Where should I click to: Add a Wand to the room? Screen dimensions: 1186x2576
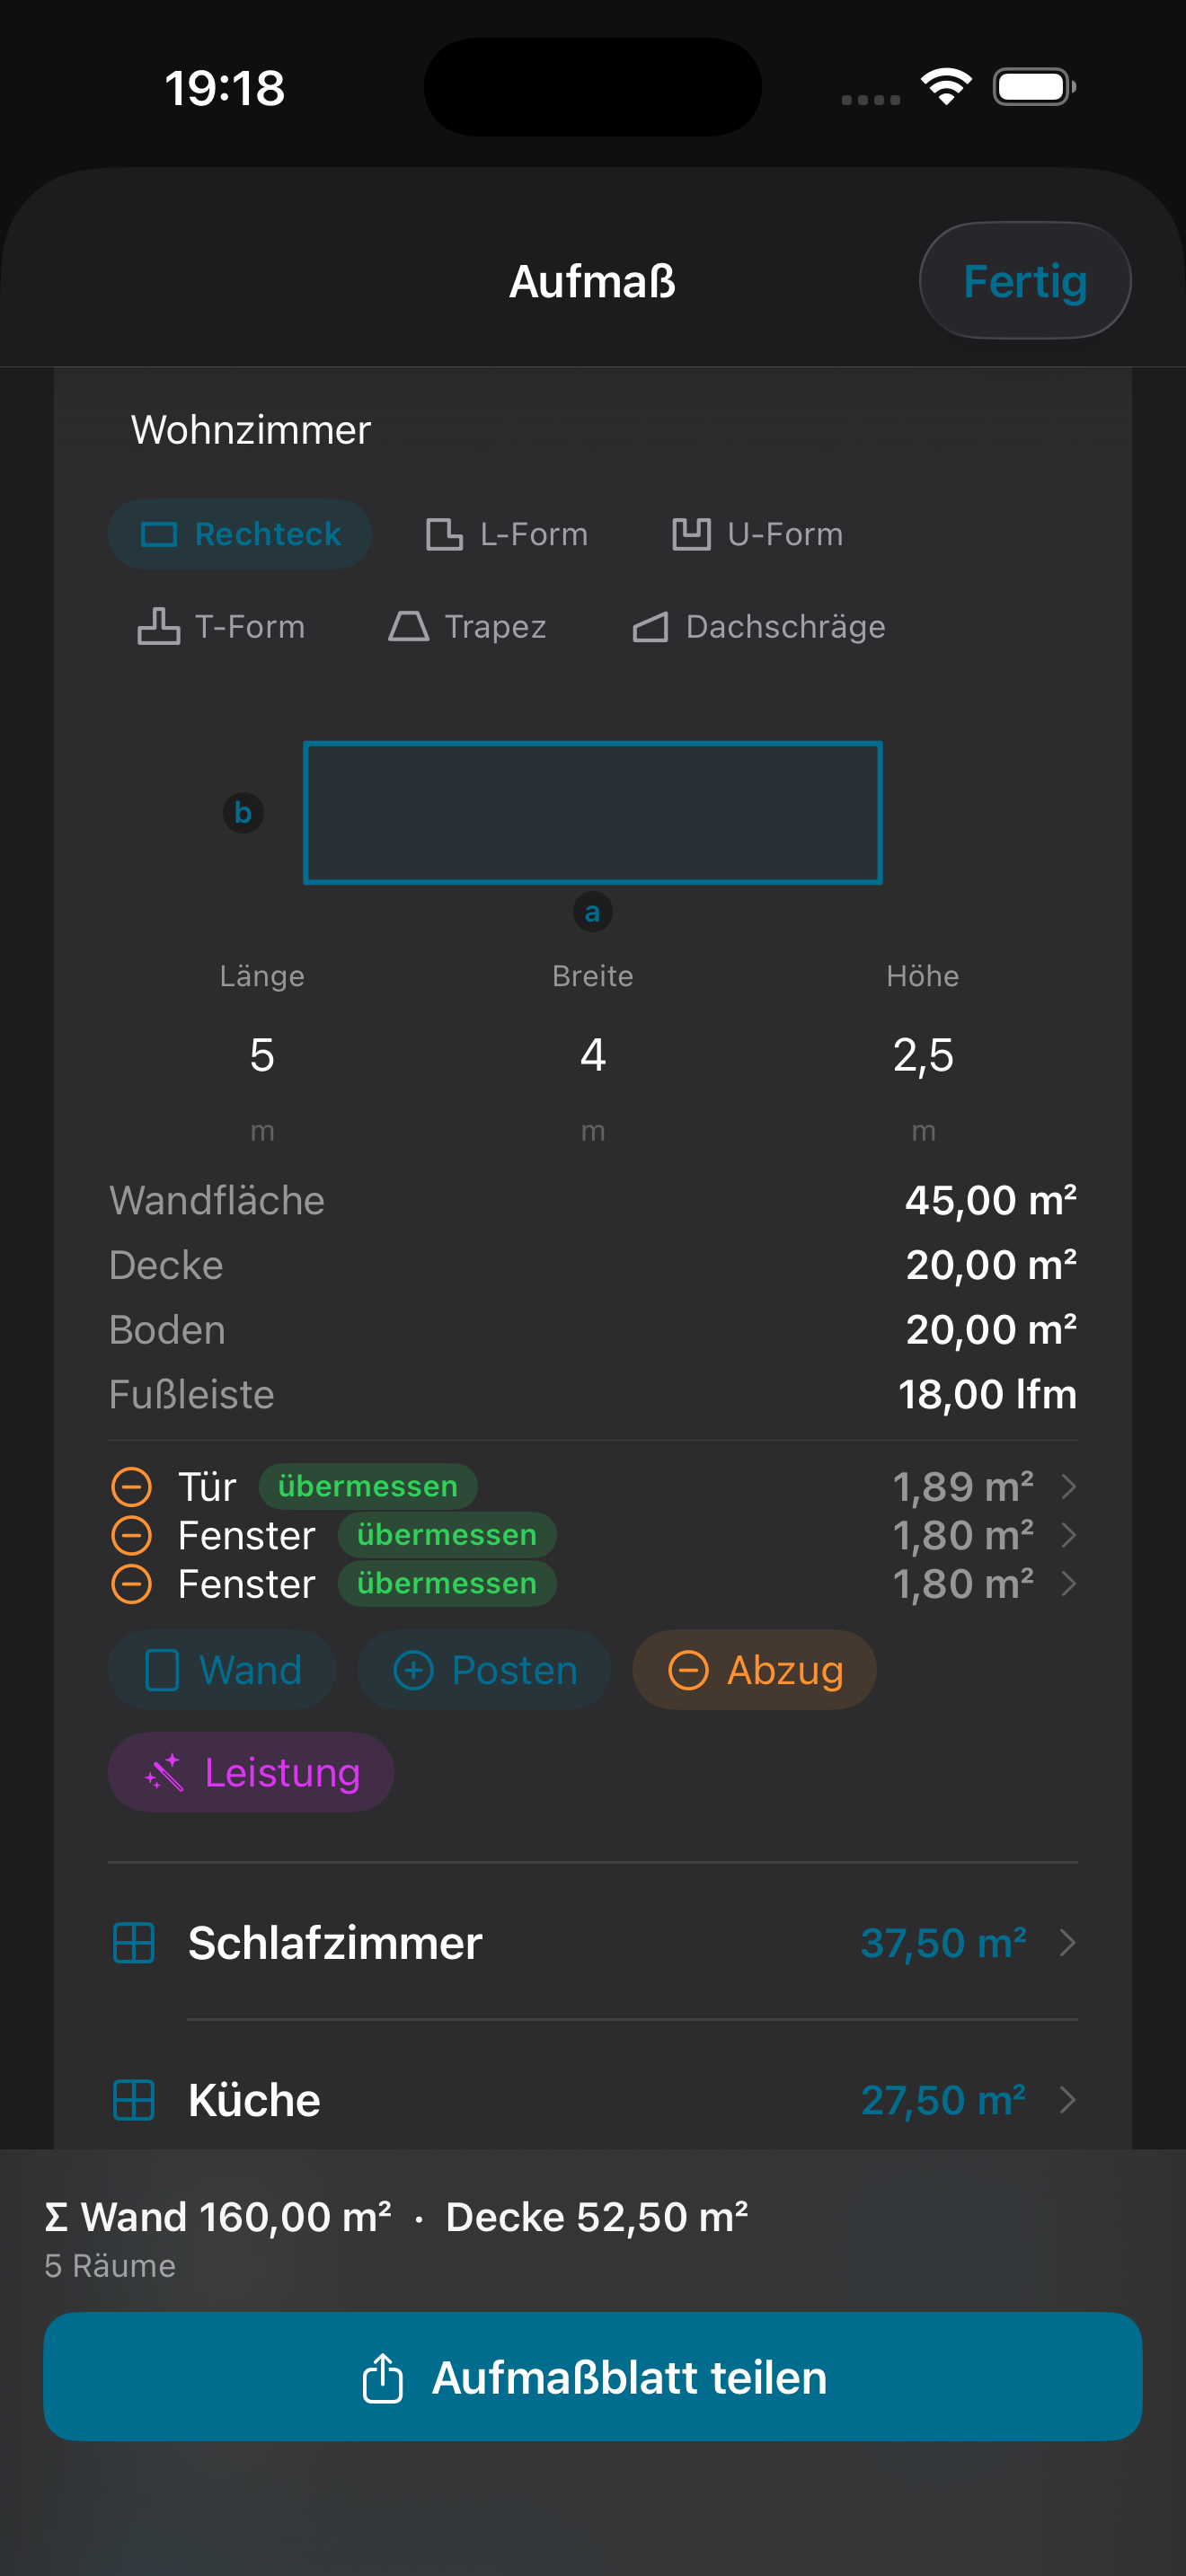point(222,1670)
